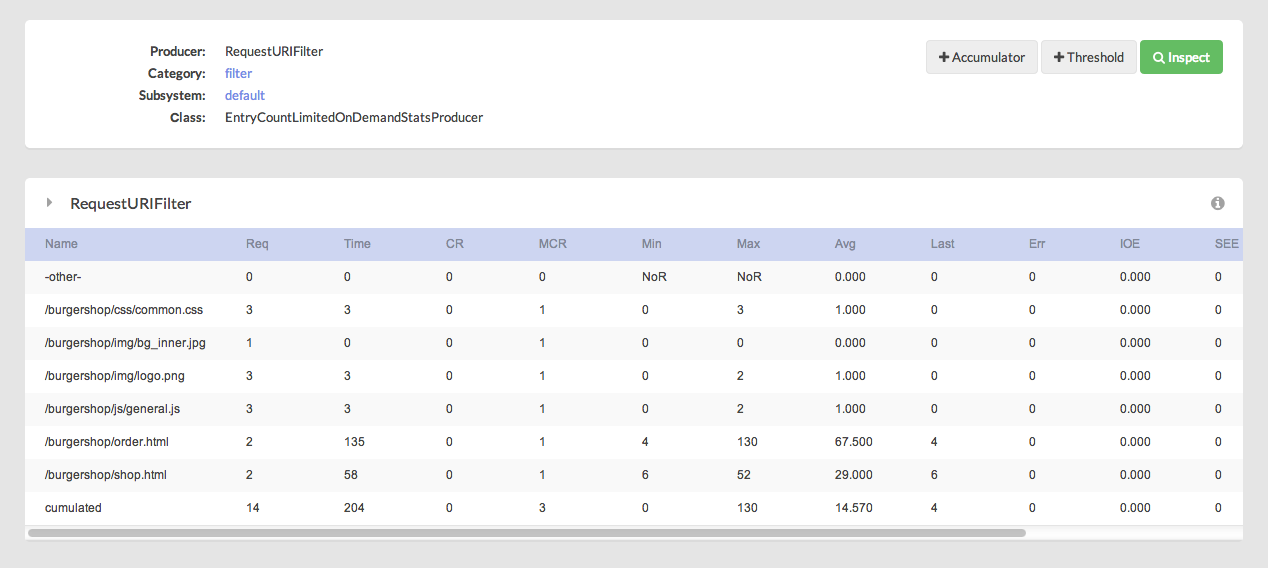The height and width of the screenshot is (568, 1268).
Task: Sort by MCR column header
Action: 553,244
